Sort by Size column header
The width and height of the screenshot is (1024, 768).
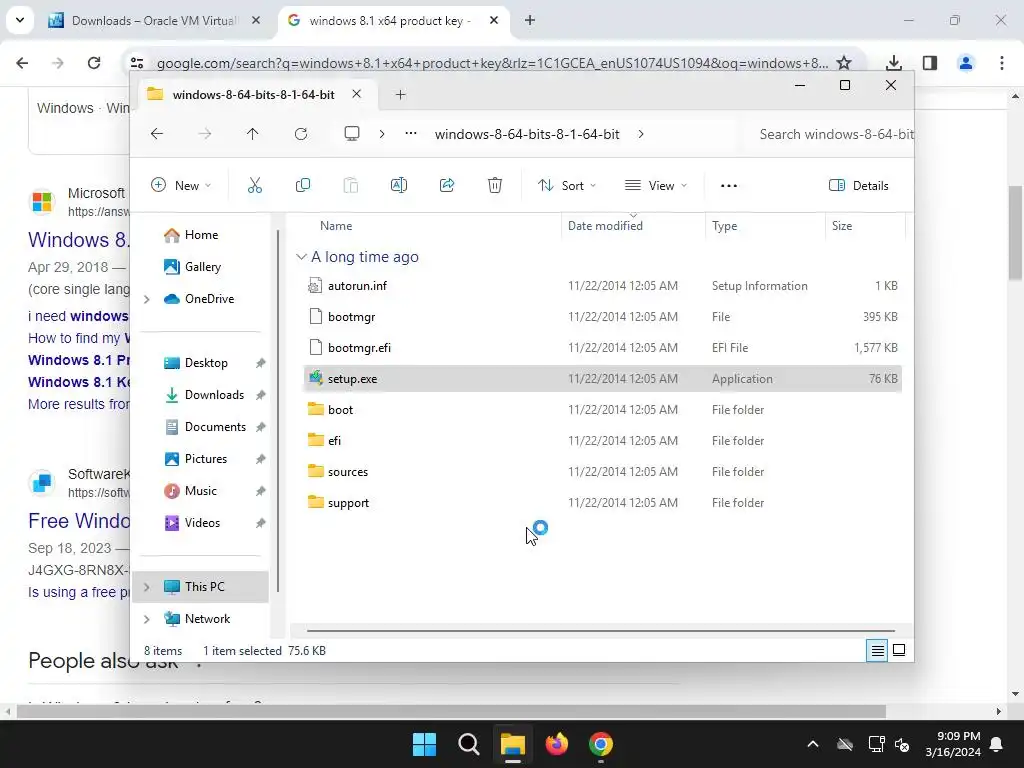tap(842, 226)
